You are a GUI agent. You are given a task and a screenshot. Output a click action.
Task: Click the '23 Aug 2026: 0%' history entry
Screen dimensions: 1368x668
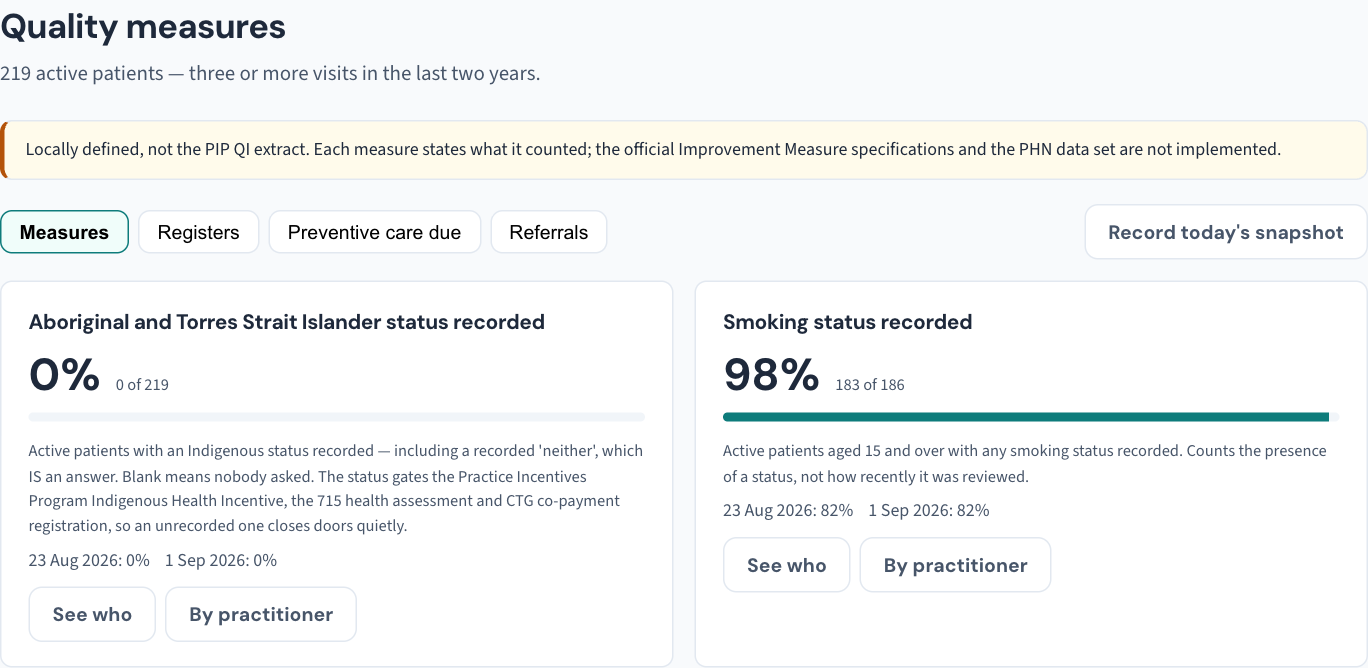point(89,560)
